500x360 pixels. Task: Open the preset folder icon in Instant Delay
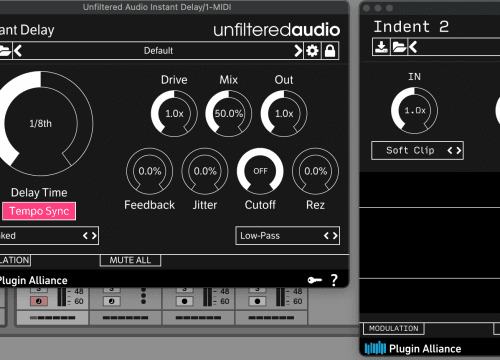5,51
